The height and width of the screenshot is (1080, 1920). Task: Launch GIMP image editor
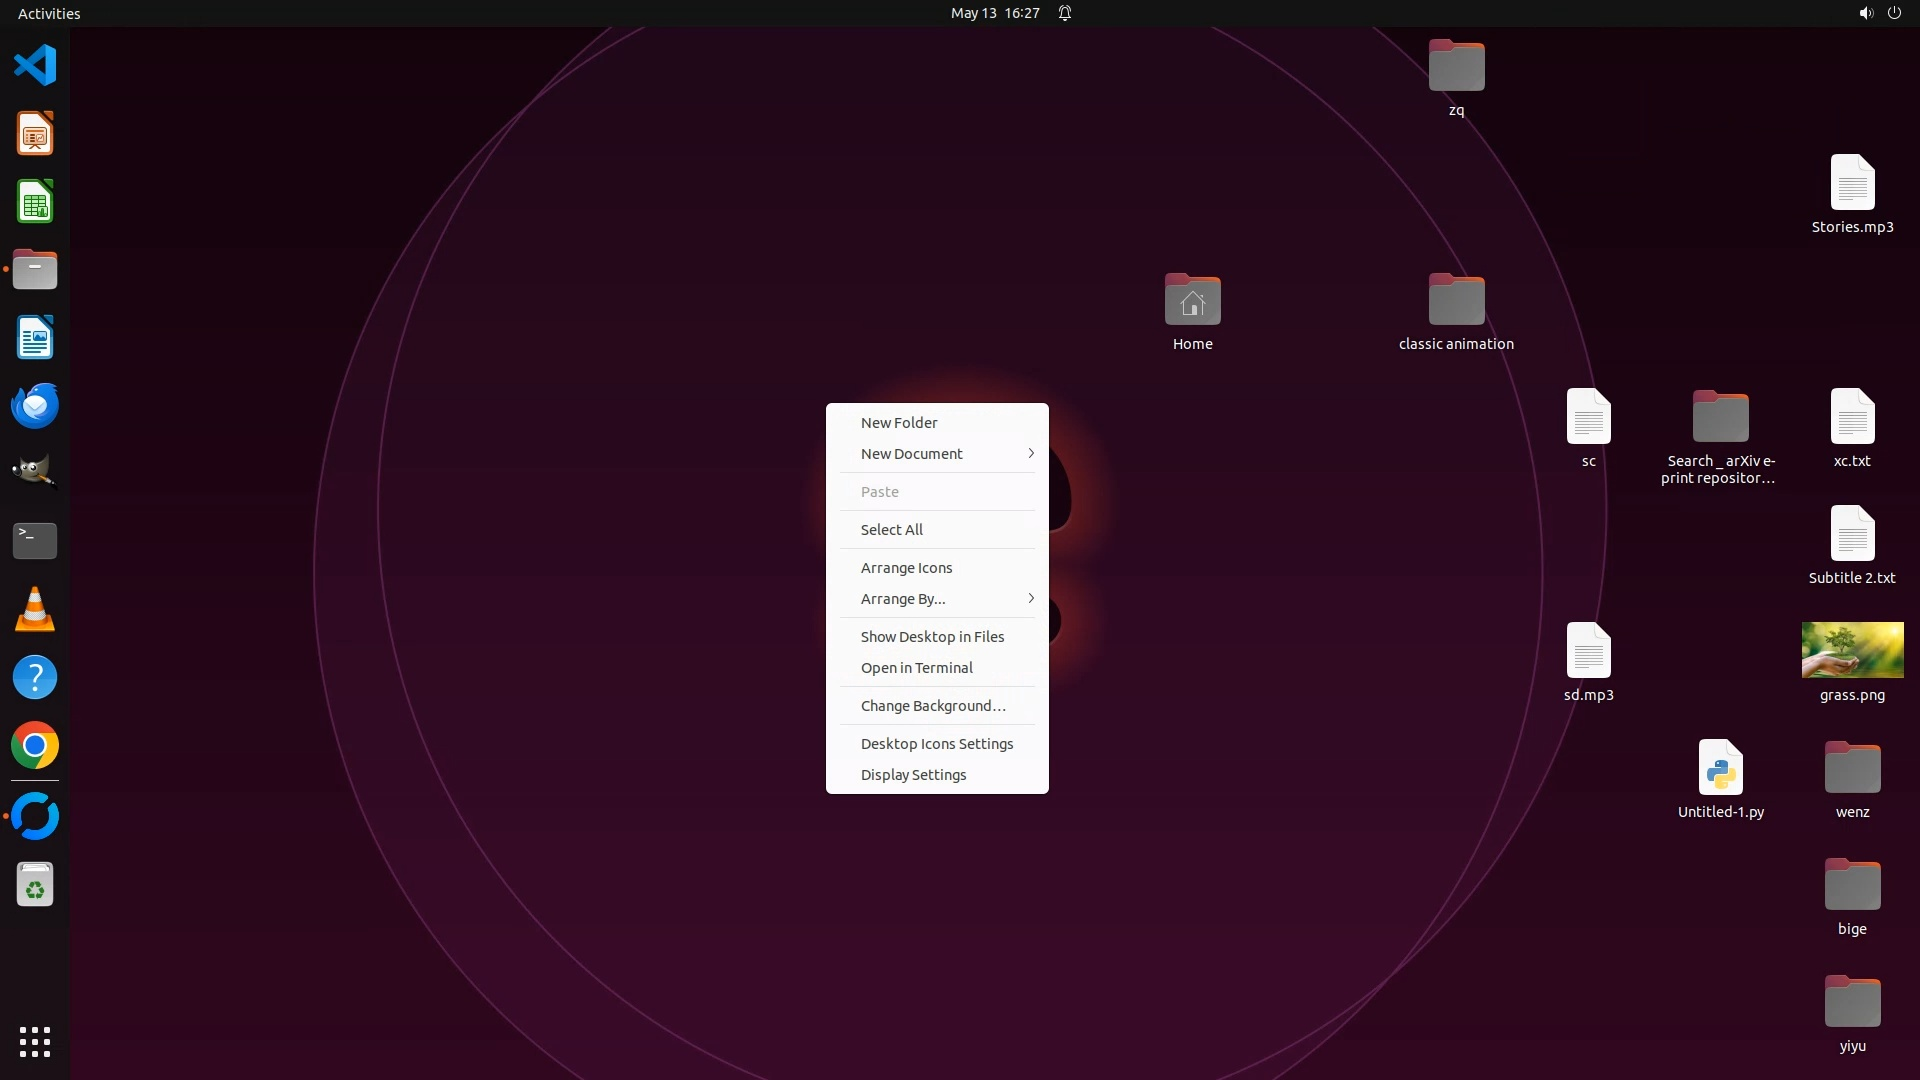coord(35,472)
